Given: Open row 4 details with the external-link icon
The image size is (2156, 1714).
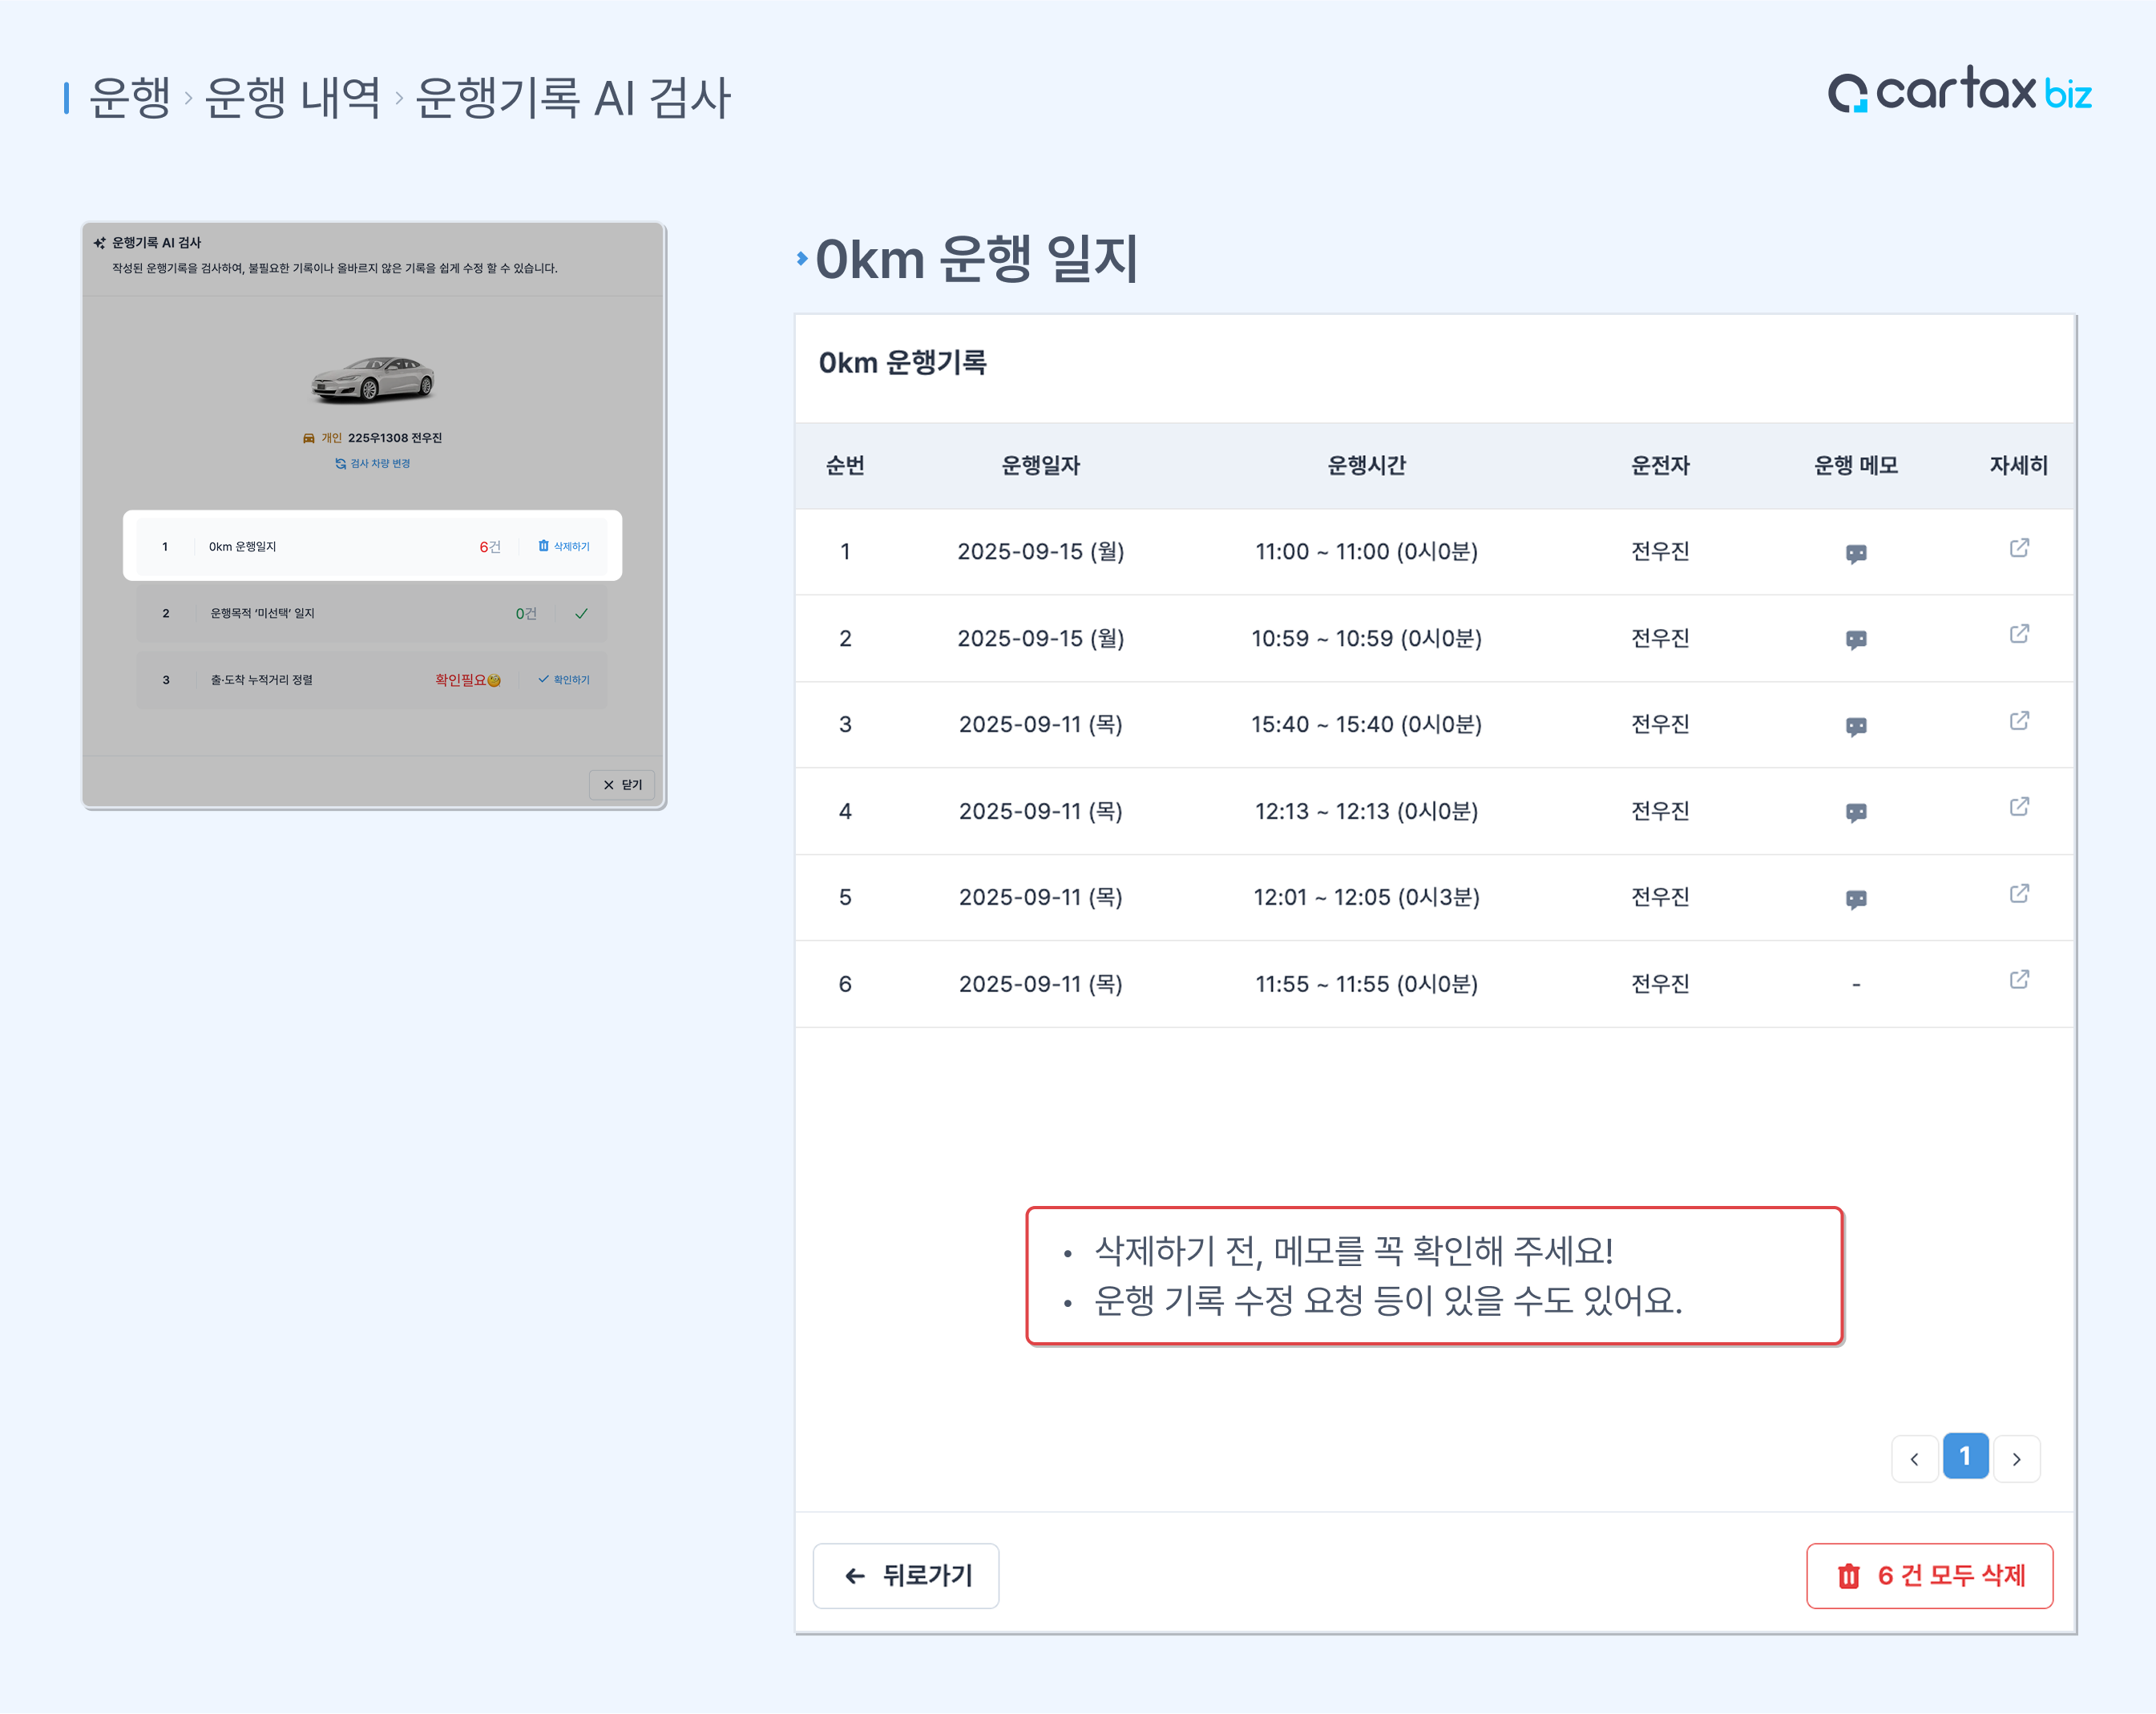Looking at the screenshot, I should 2019,807.
